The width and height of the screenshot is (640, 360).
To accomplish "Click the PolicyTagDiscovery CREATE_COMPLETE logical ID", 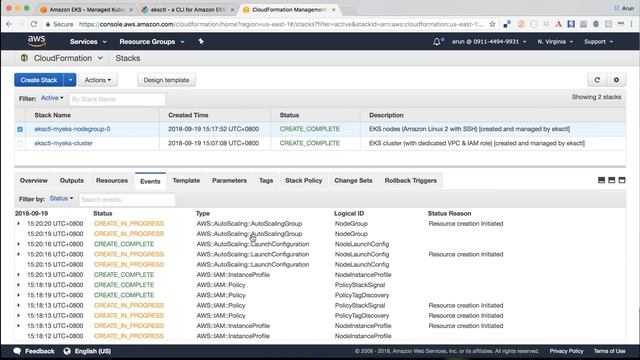I will pos(362,295).
